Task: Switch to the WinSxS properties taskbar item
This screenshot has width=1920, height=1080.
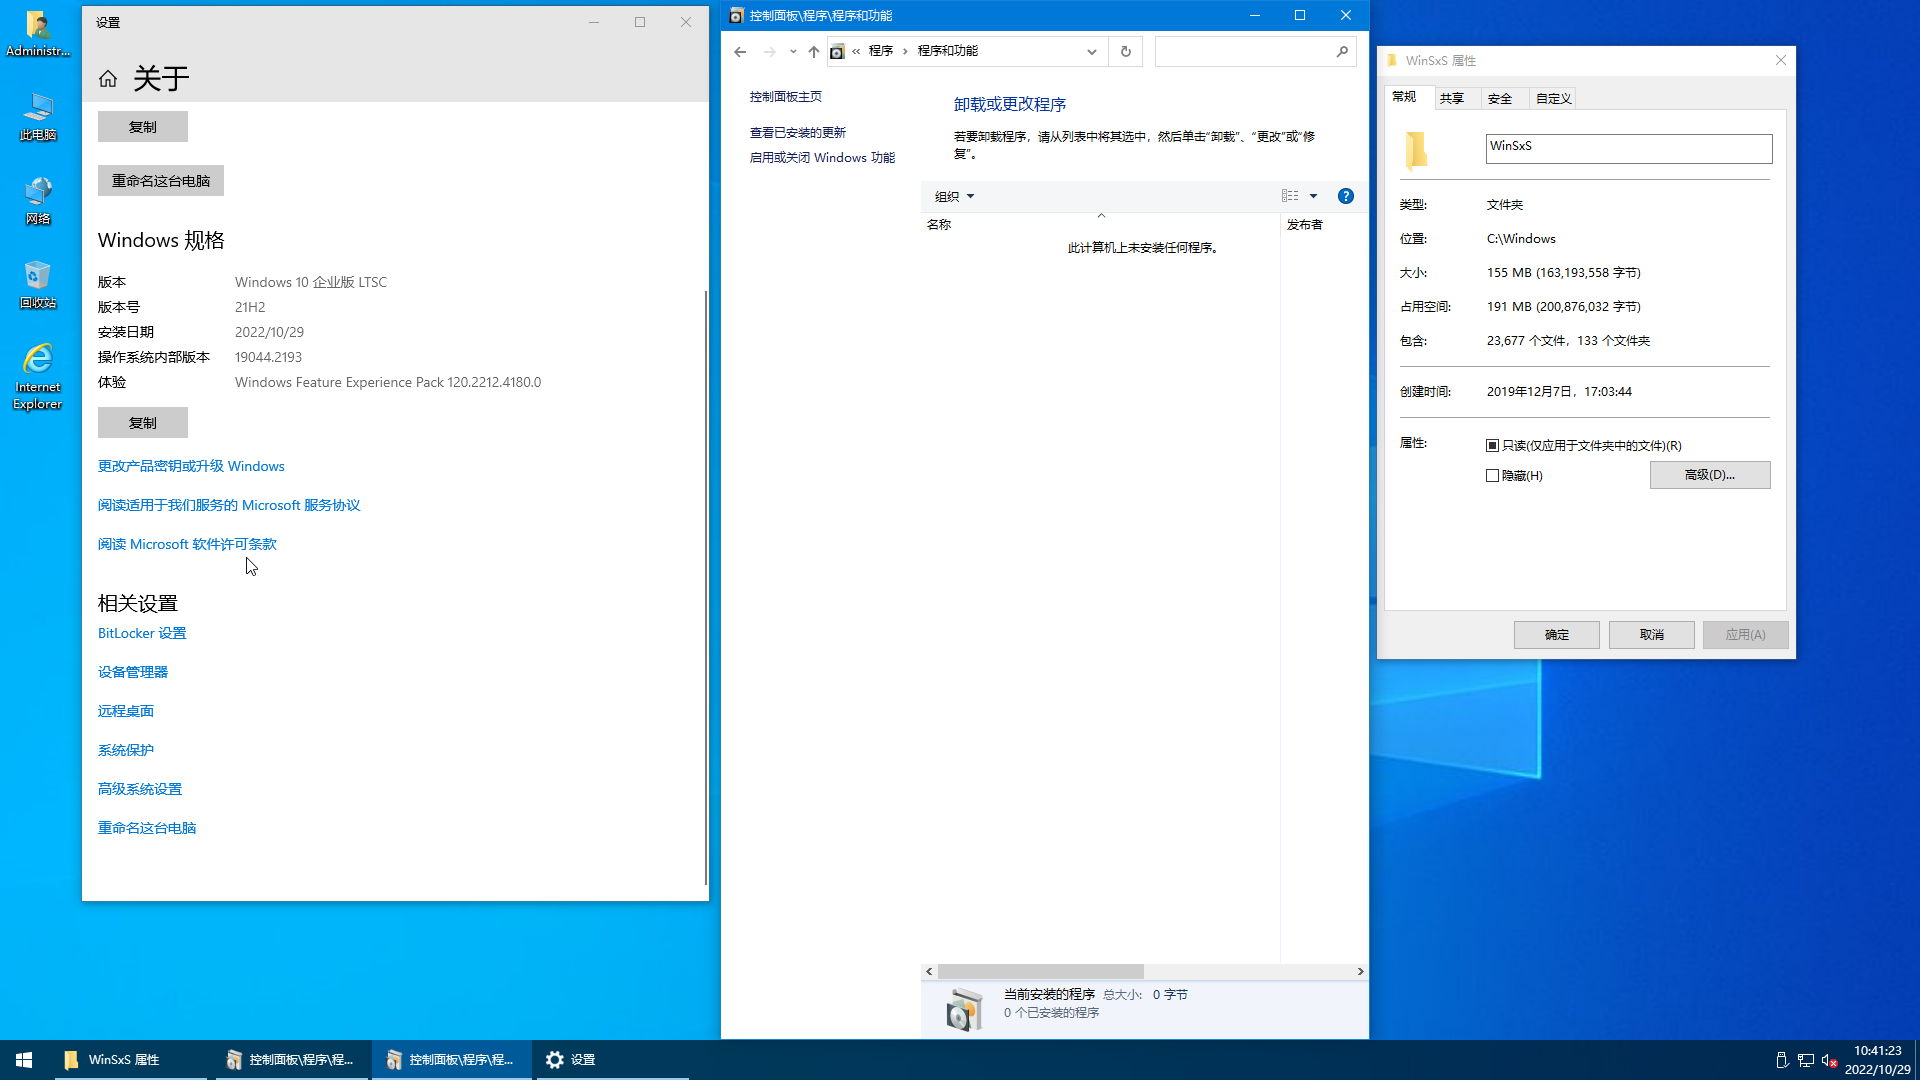Action: 130,1059
